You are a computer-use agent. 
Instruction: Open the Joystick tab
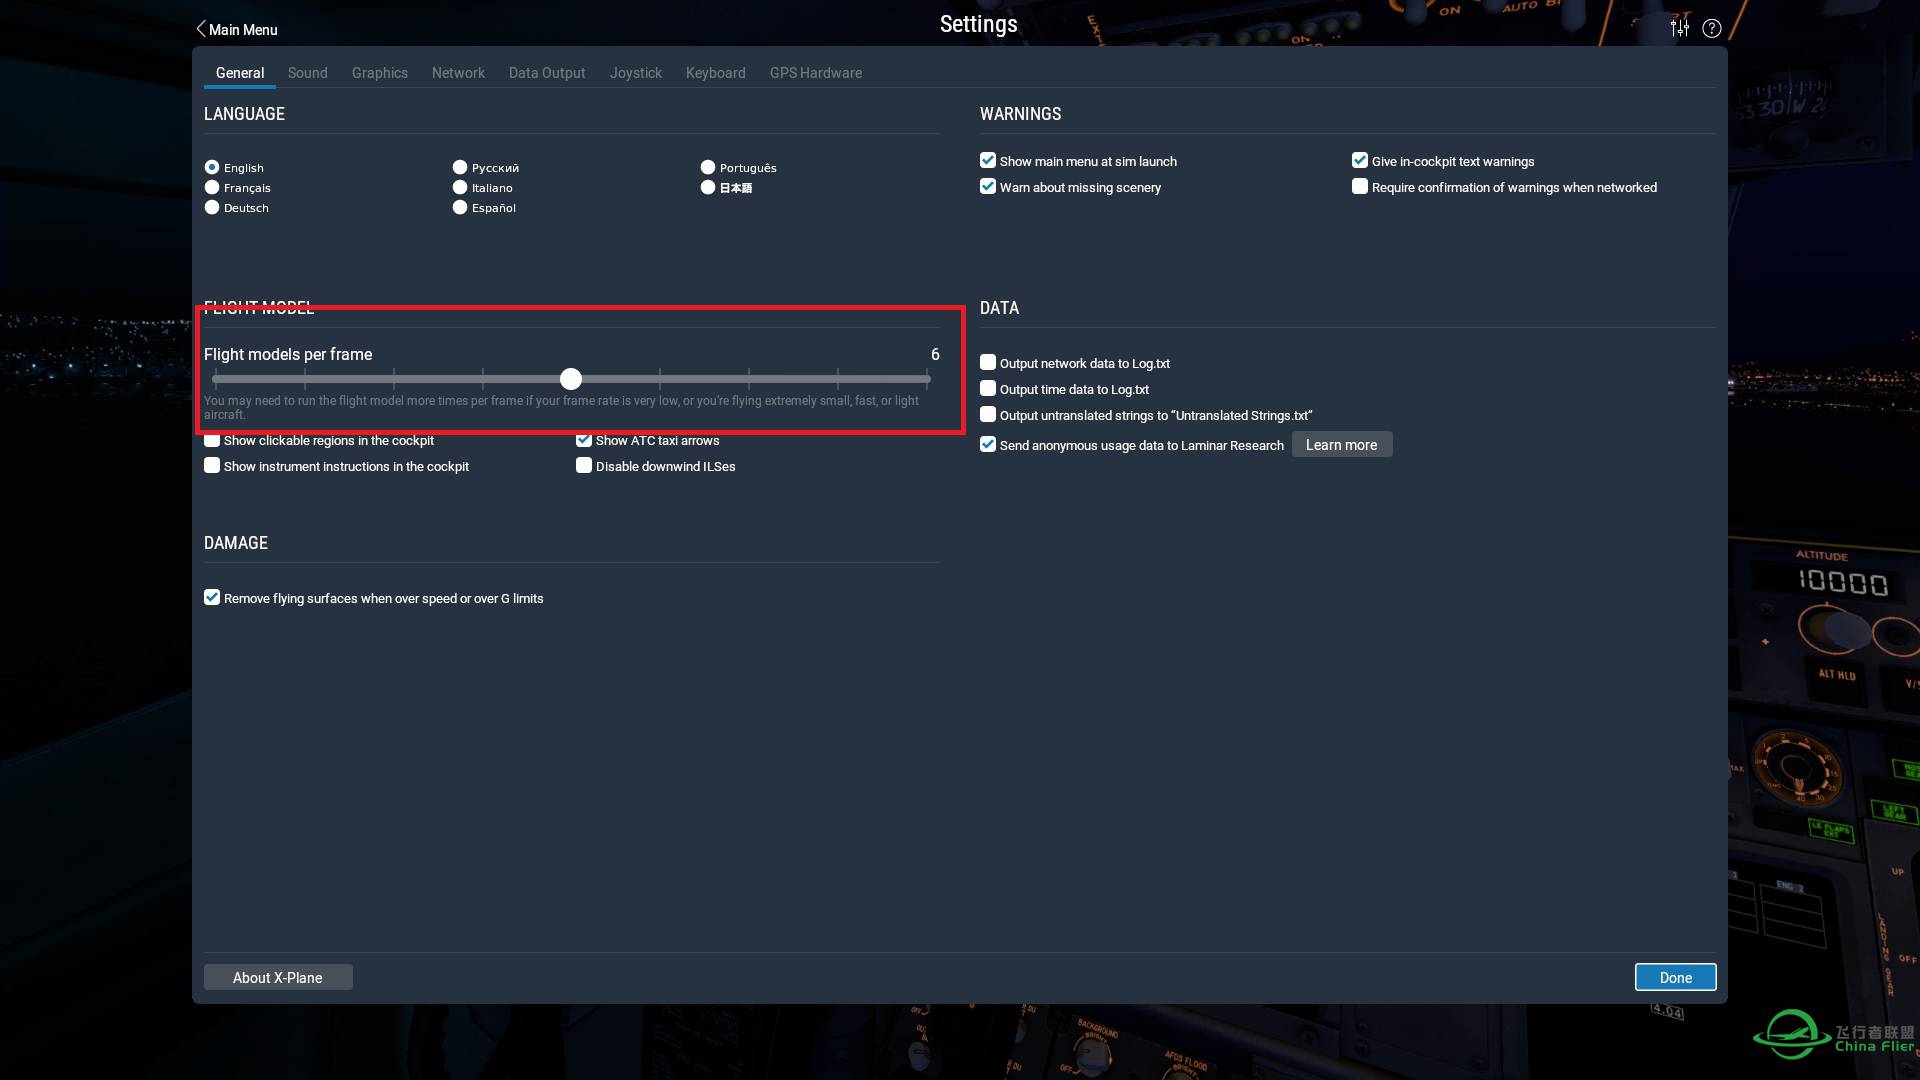click(636, 73)
